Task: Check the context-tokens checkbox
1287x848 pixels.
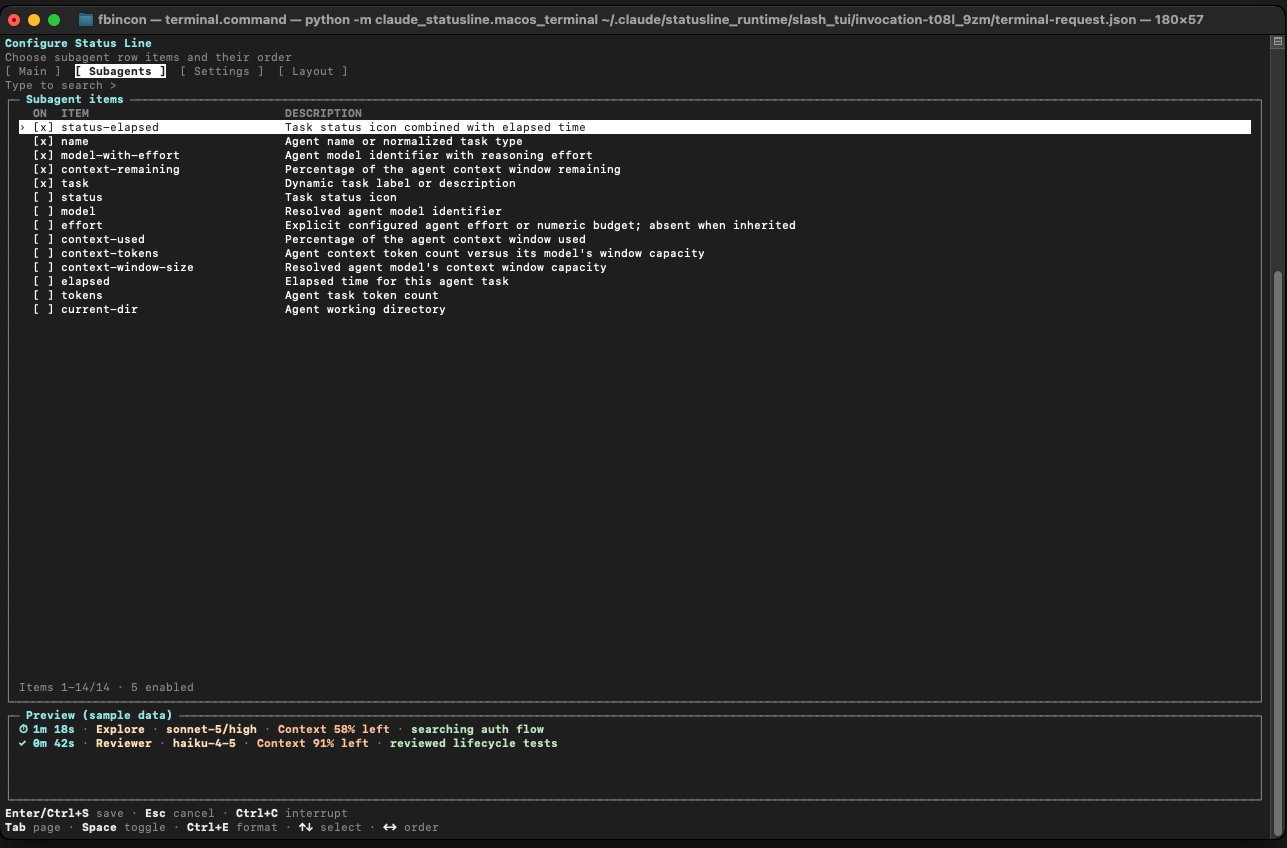Action: (44, 254)
